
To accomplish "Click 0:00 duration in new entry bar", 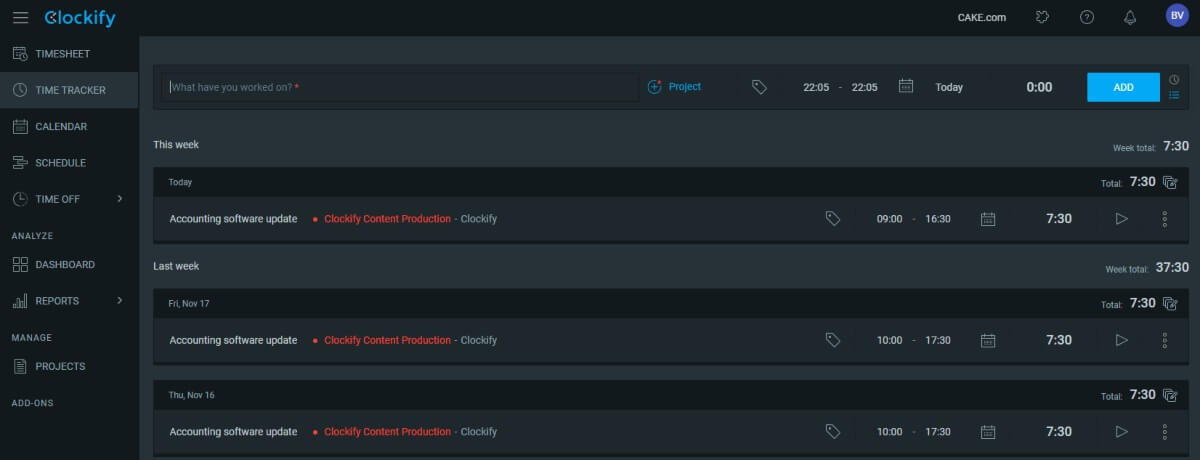I will tap(1039, 87).
